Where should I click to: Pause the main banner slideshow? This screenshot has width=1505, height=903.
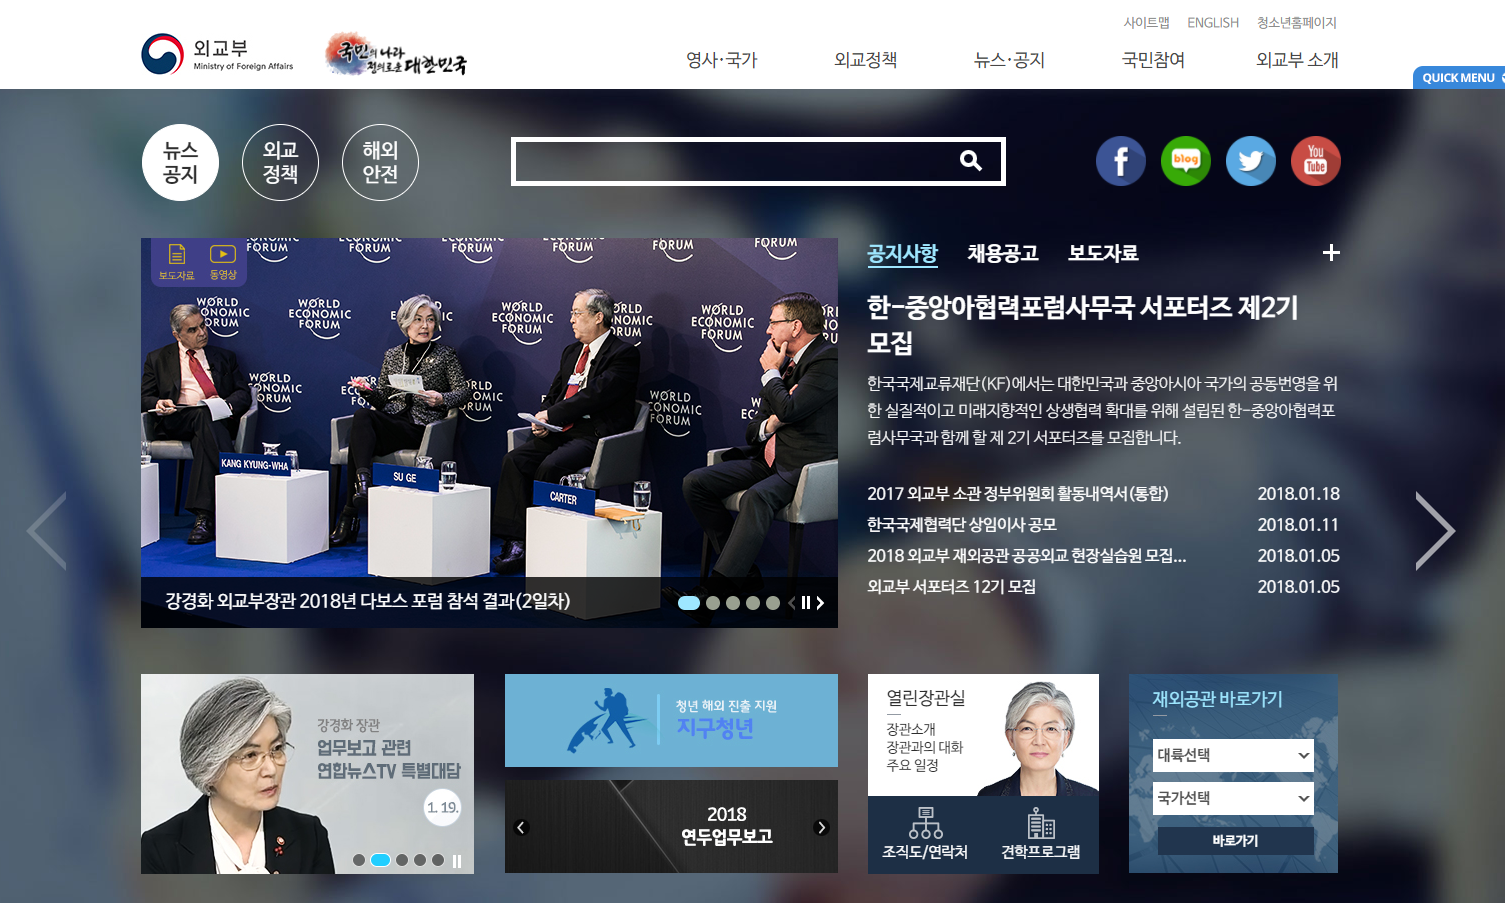(807, 603)
